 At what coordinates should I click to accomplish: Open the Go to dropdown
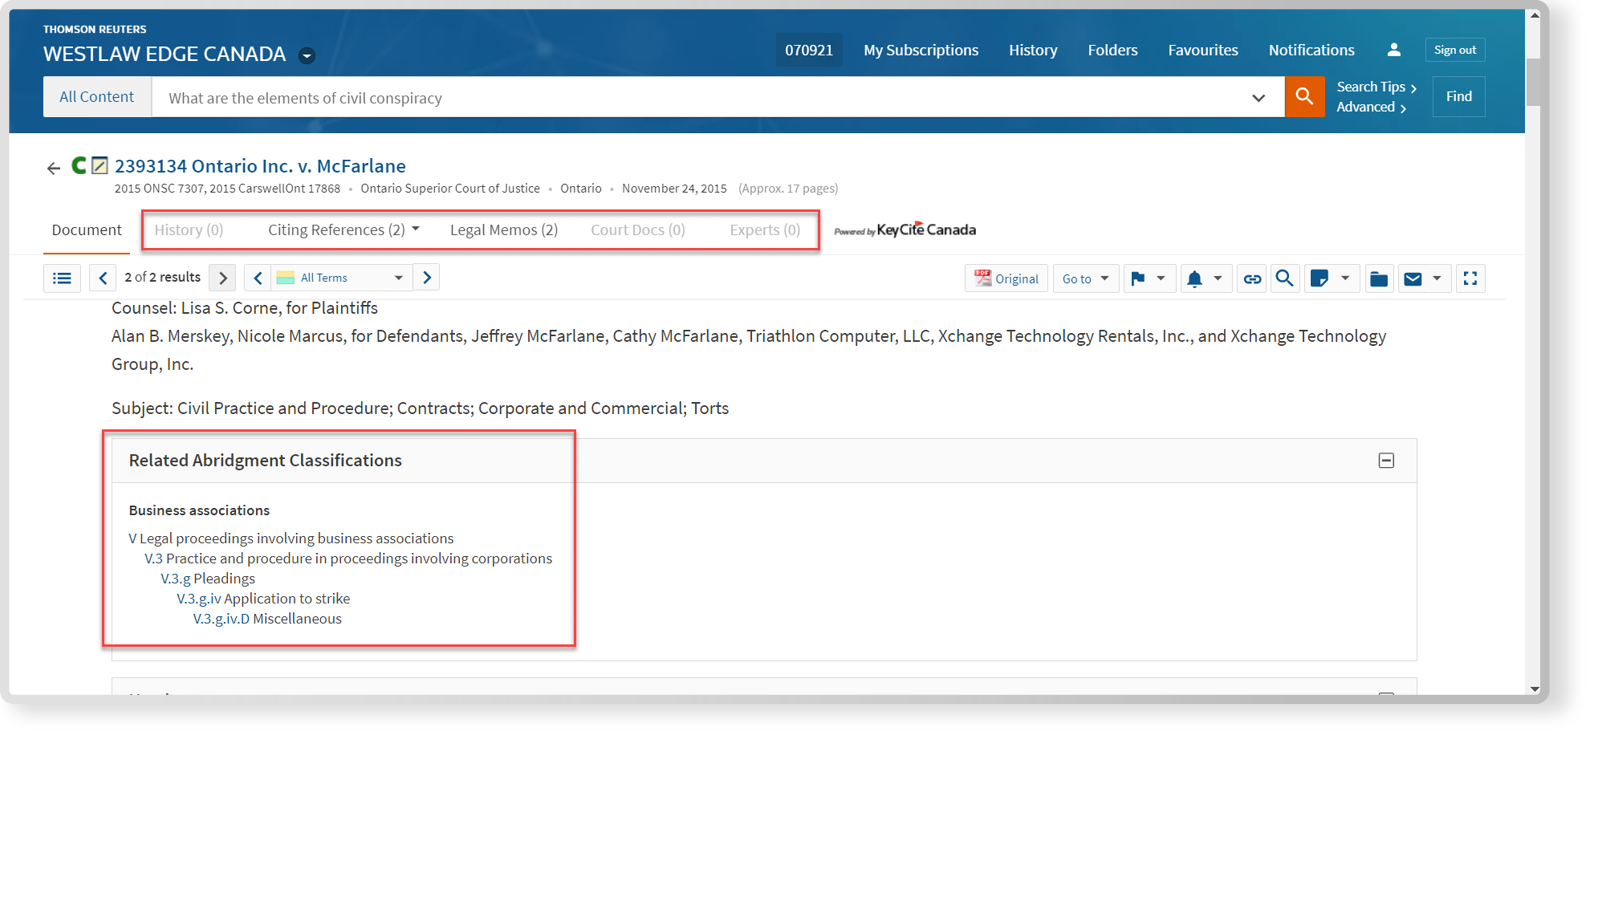pyautogui.click(x=1085, y=279)
